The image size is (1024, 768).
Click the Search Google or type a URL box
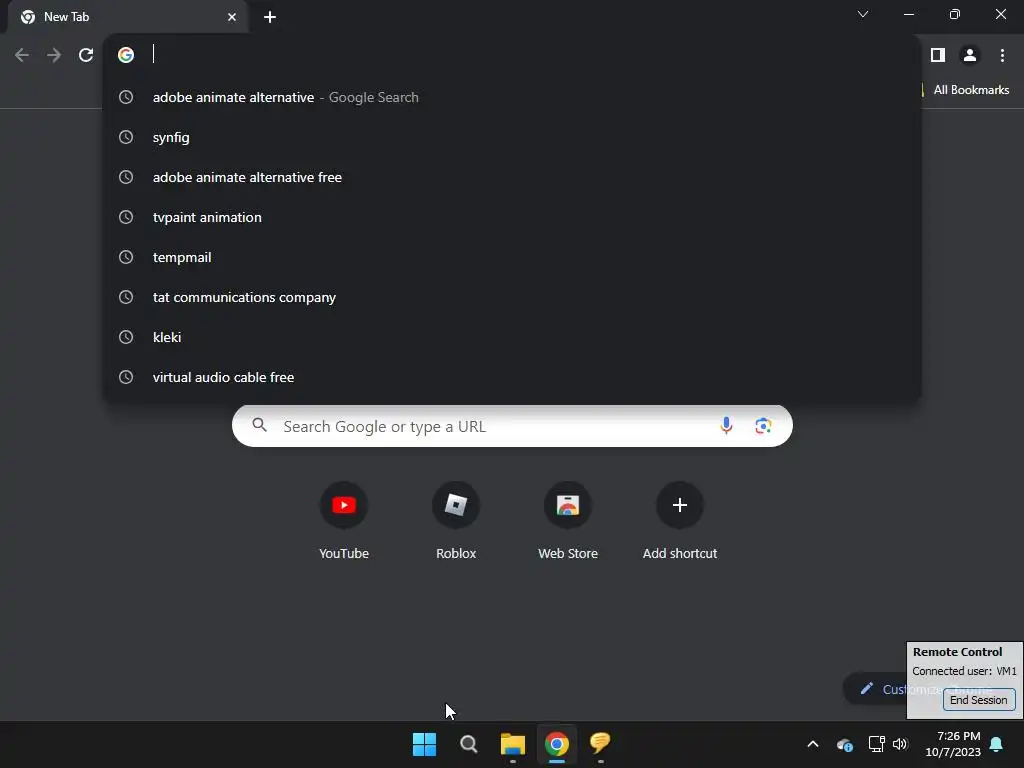click(512, 426)
